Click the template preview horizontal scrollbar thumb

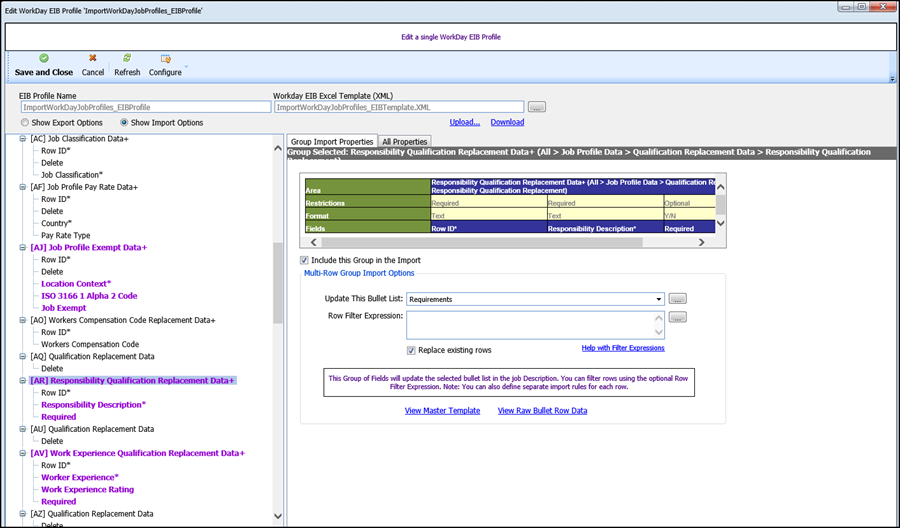point(482,242)
